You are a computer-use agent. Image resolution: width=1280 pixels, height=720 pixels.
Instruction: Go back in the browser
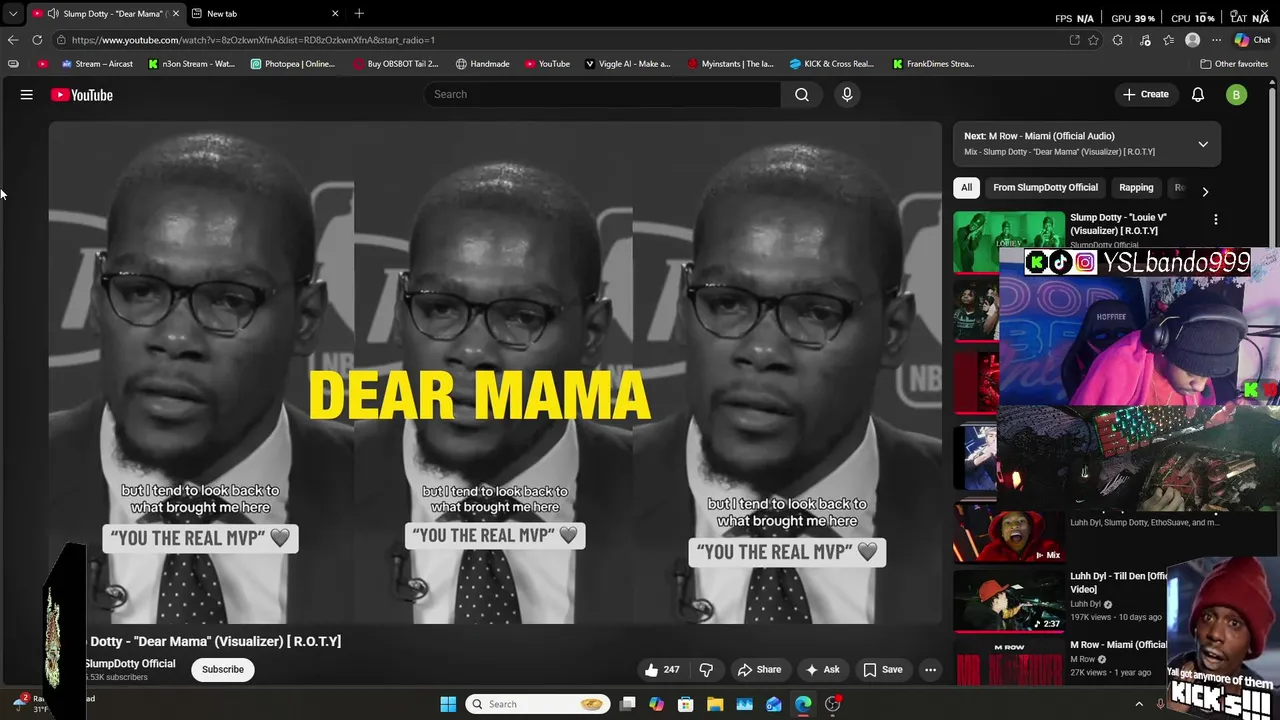(13, 40)
